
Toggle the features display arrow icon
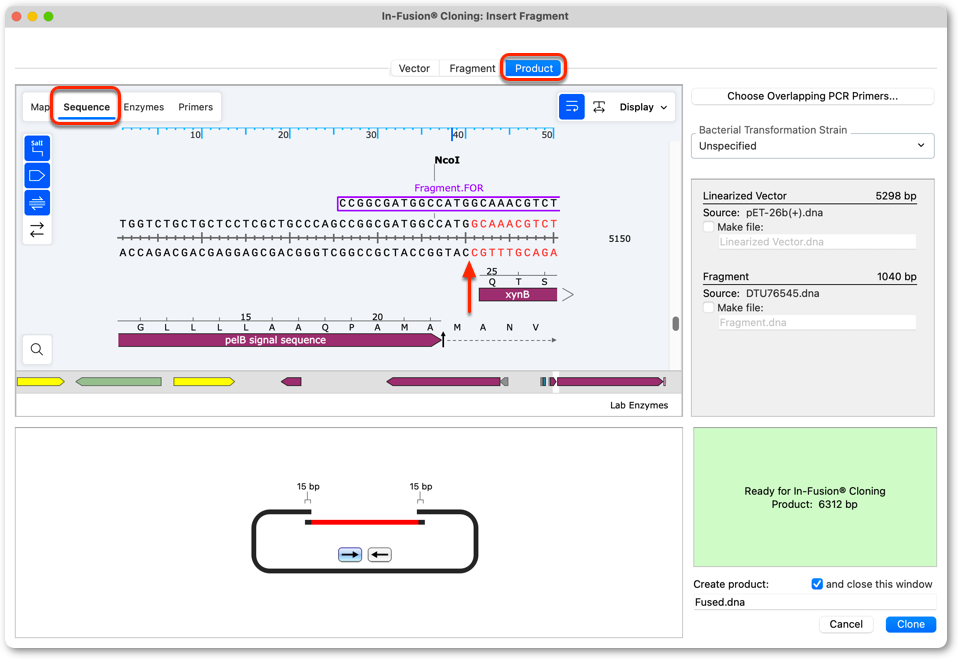(37, 176)
